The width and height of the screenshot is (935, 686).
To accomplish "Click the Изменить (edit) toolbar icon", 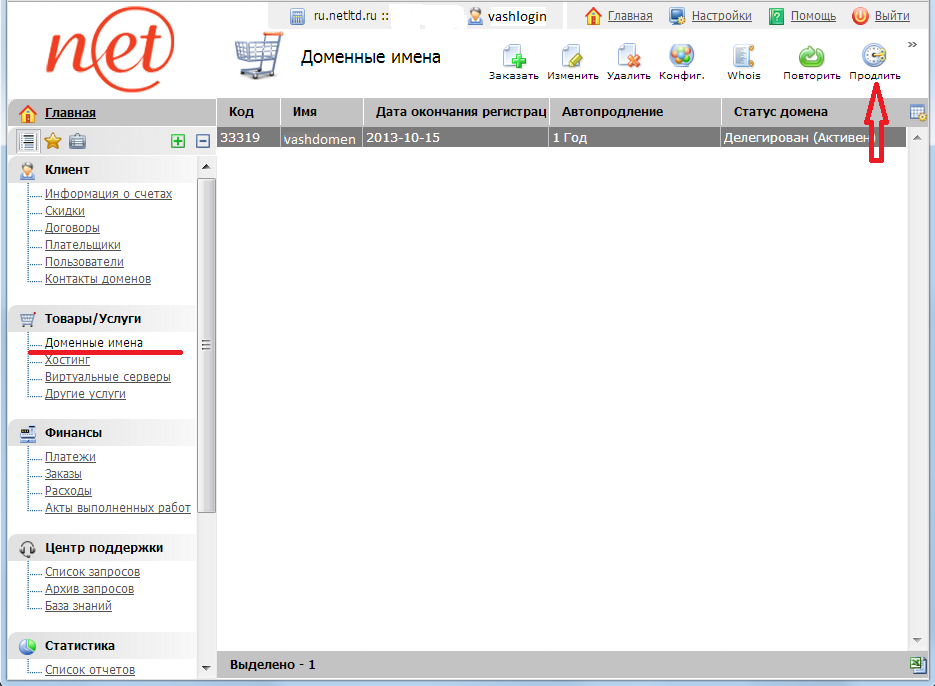I will point(572,57).
